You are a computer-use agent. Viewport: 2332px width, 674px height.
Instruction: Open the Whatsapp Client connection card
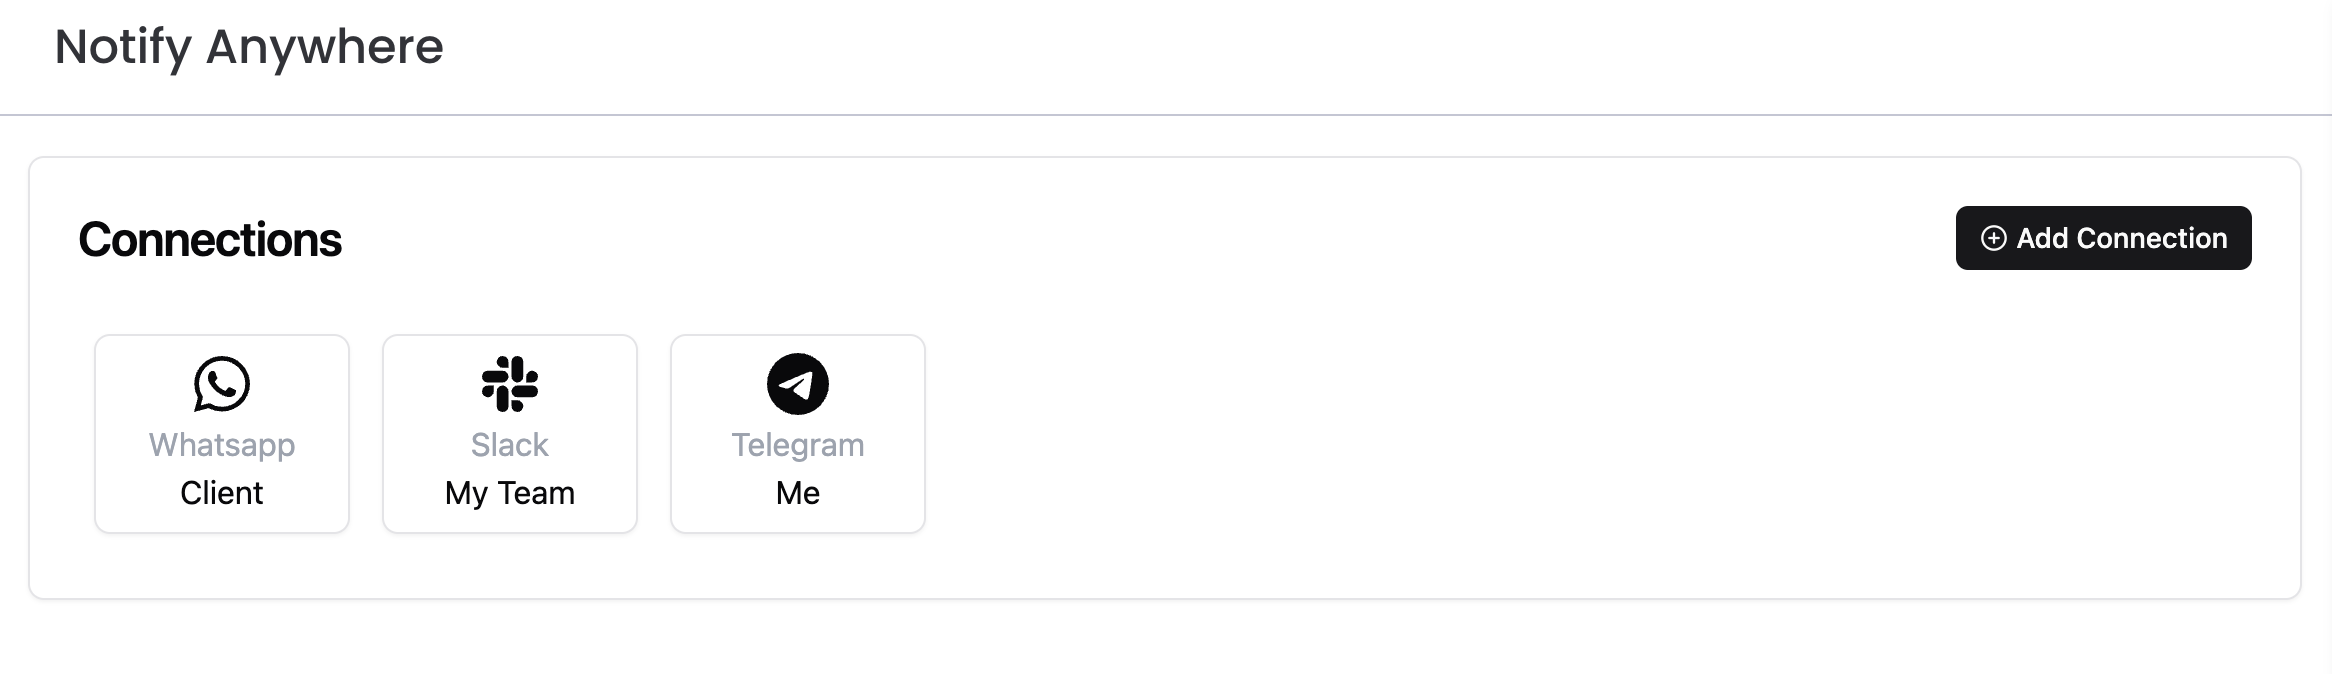tap(222, 433)
